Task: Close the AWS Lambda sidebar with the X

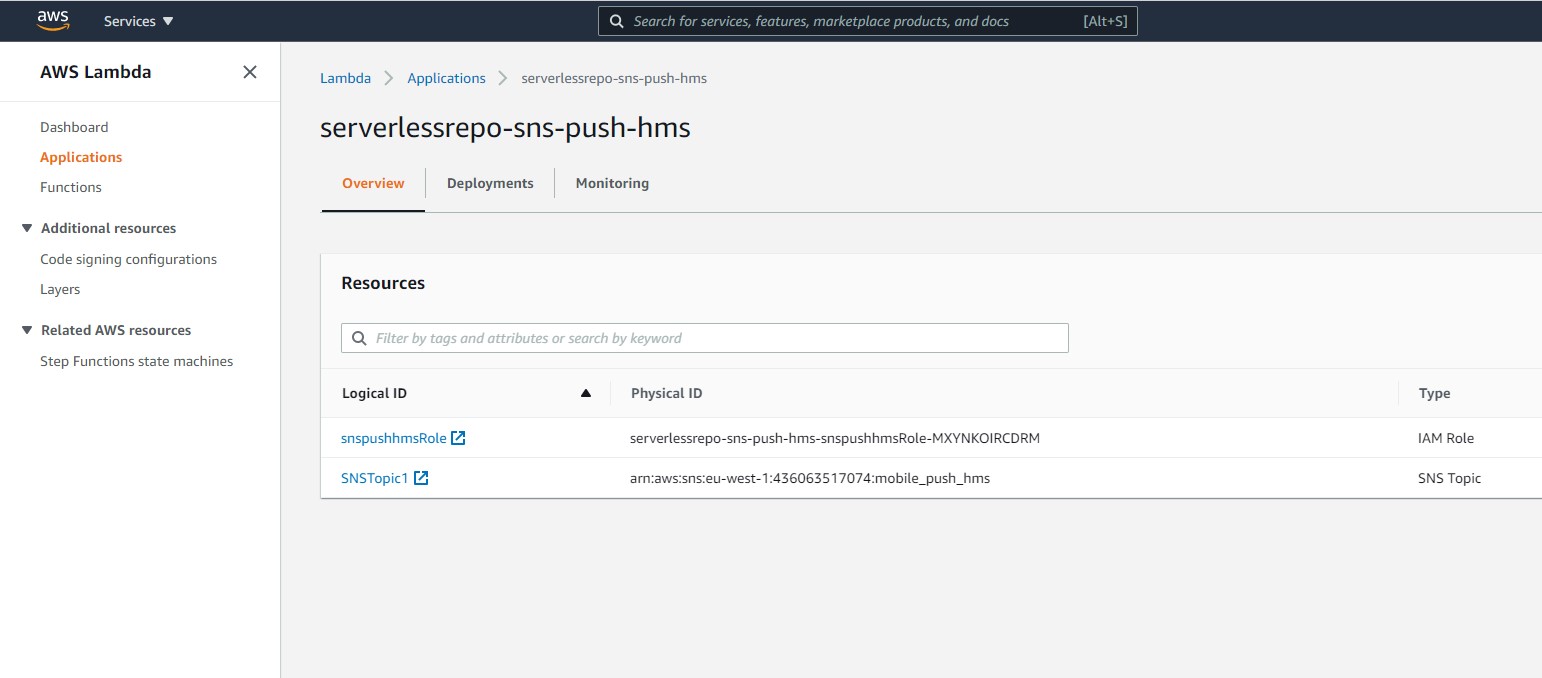Action: tap(249, 71)
